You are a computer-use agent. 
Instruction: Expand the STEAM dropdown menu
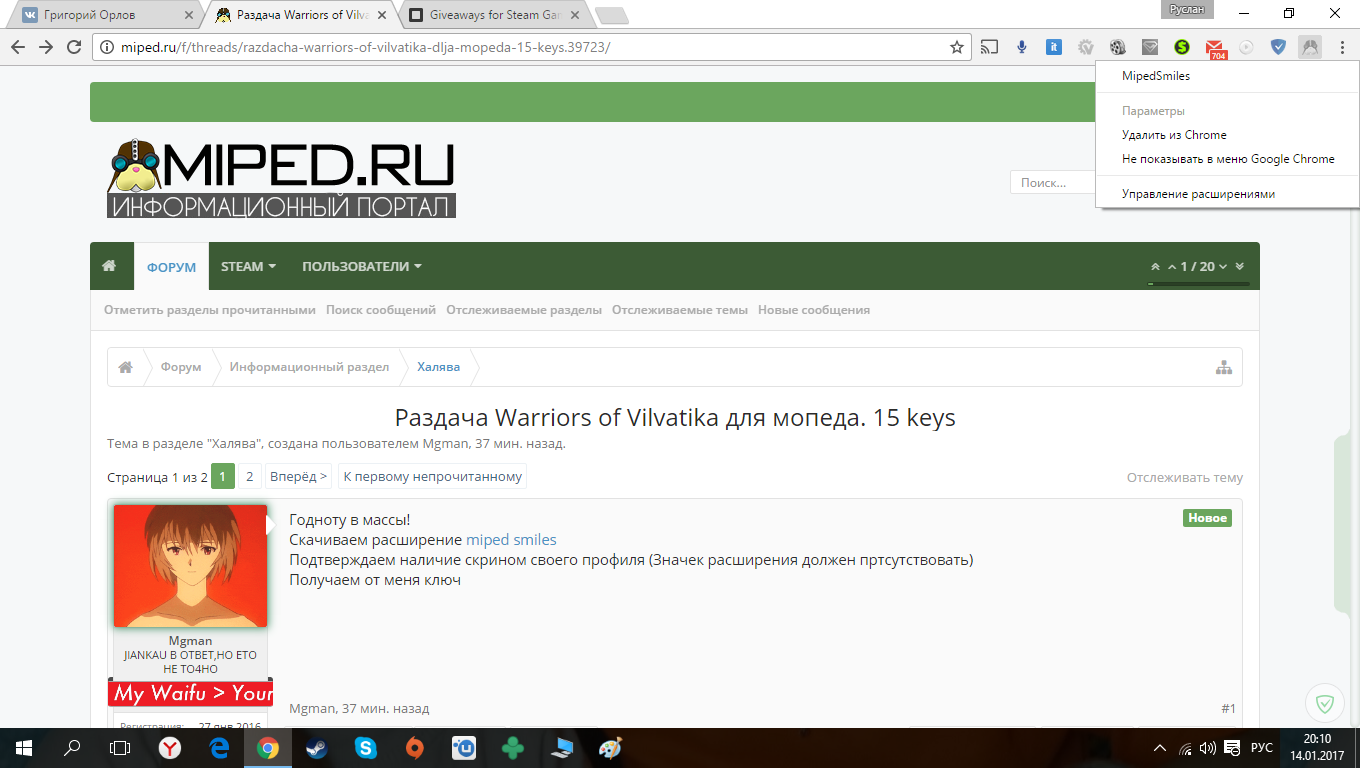tap(248, 267)
